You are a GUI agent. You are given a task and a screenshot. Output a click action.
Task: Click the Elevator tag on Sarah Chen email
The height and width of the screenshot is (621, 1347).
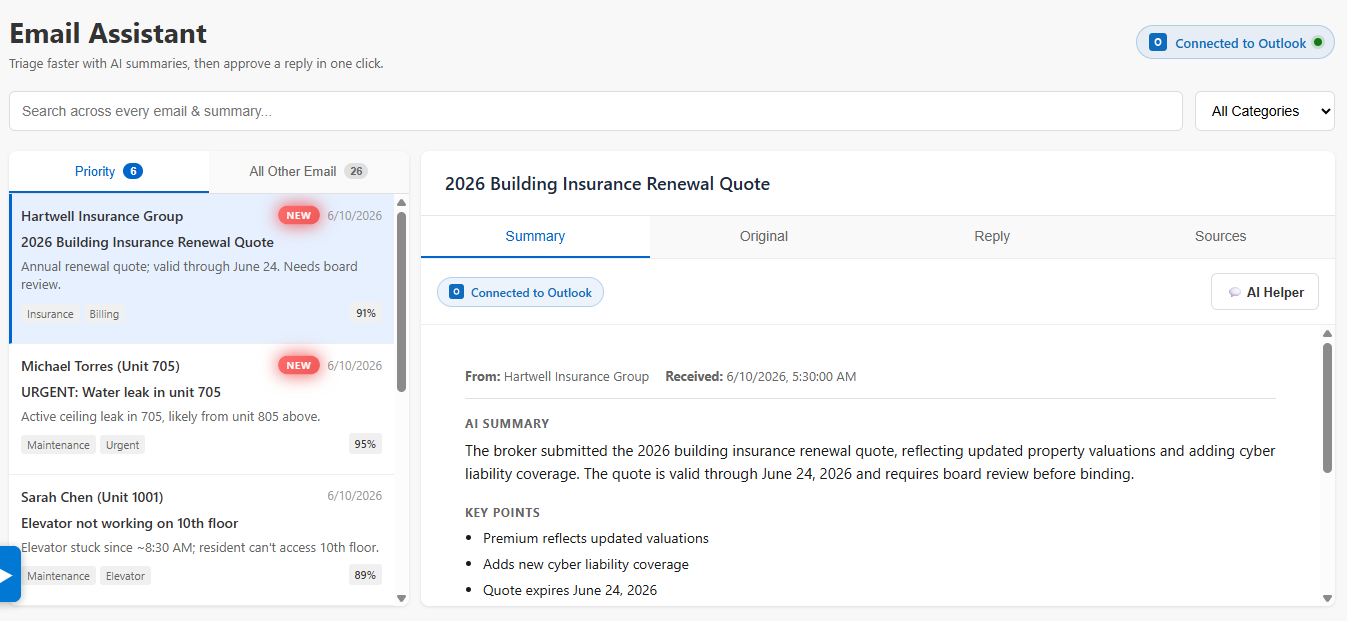point(125,576)
